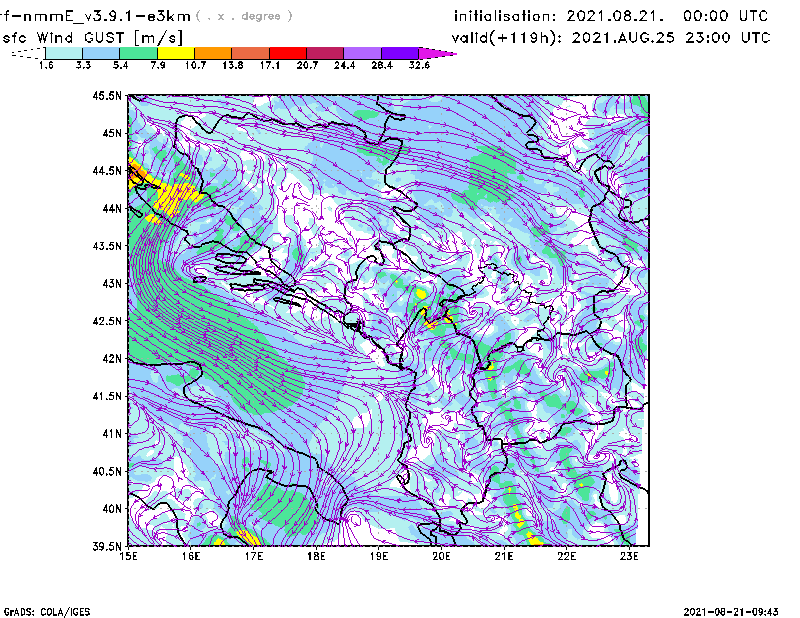Click the 45.5N latitude axis label

click(x=107, y=96)
